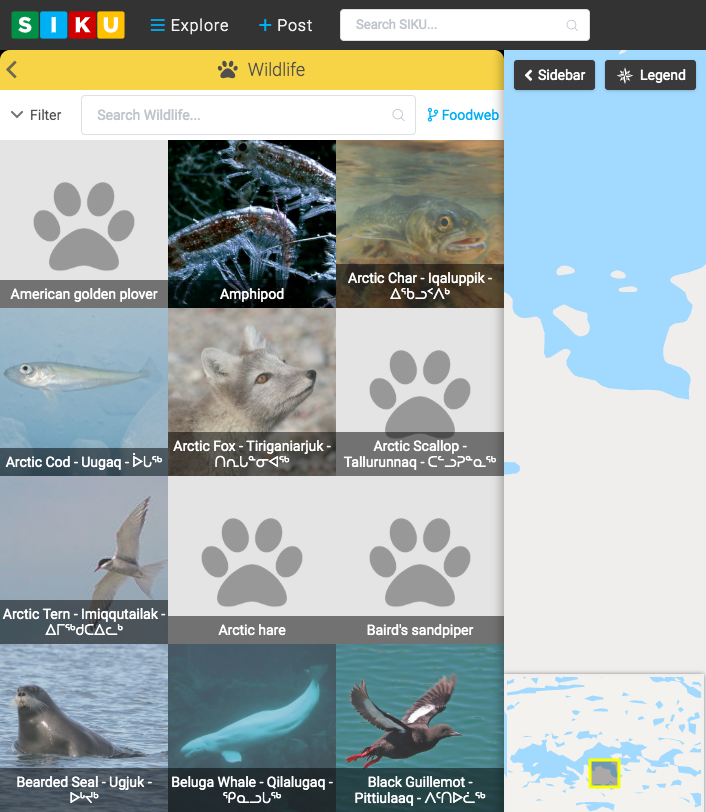Open the Foodweb link
Screen dimensions: 706x812
tap(463, 115)
